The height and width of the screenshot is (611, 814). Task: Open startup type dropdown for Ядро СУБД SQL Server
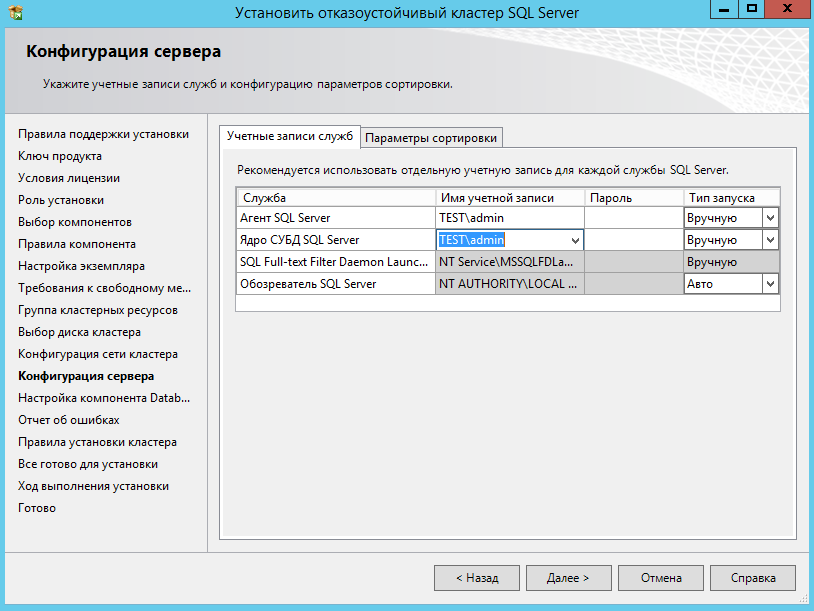pyautogui.click(x=770, y=240)
